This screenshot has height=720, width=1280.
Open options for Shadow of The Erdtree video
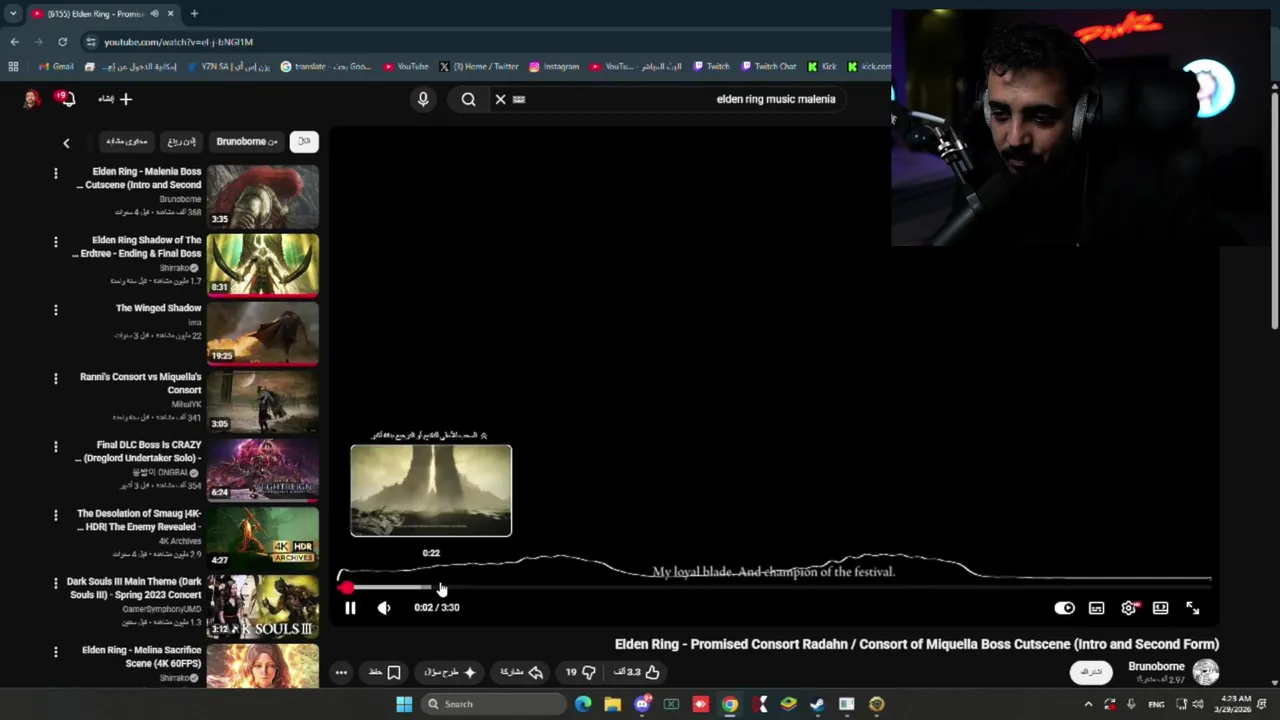point(56,242)
